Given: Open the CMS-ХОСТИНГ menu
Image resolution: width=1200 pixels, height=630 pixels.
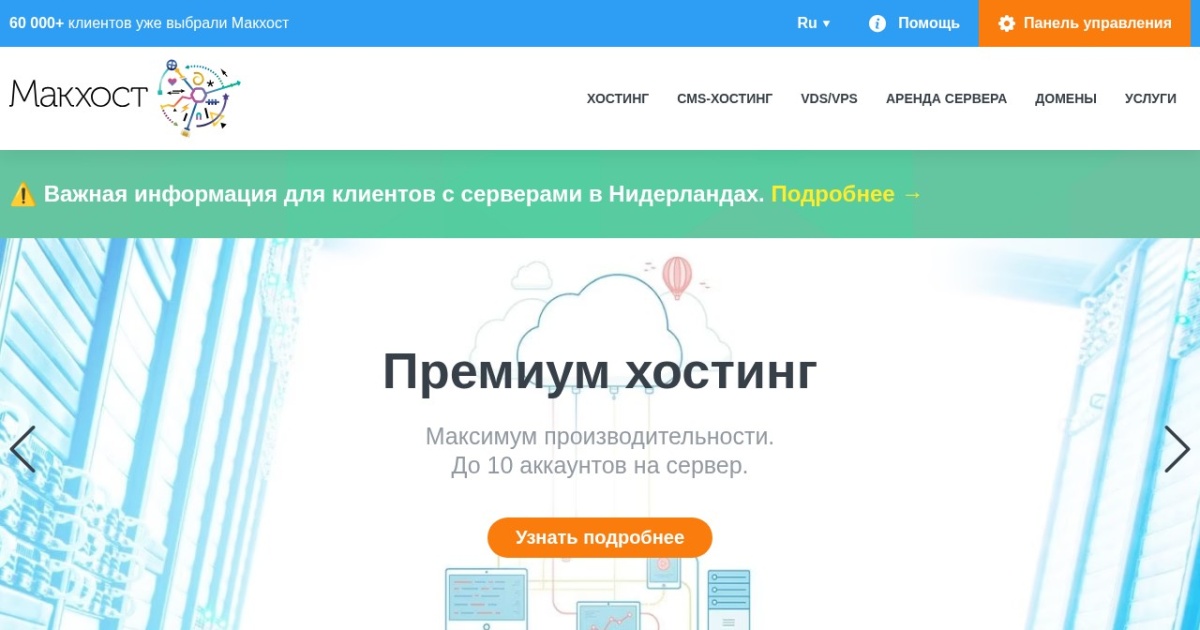Looking at the screenshot, I should click(x=725, y=99).
